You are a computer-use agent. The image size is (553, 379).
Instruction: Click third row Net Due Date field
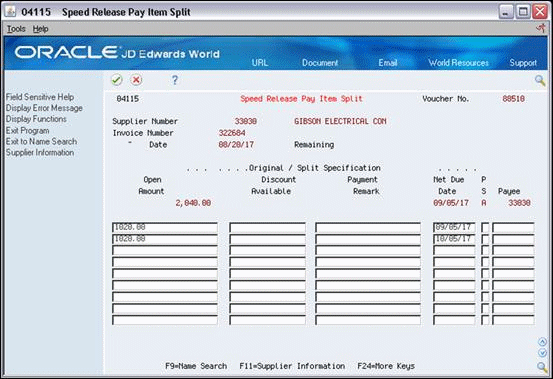coord(454,251)
